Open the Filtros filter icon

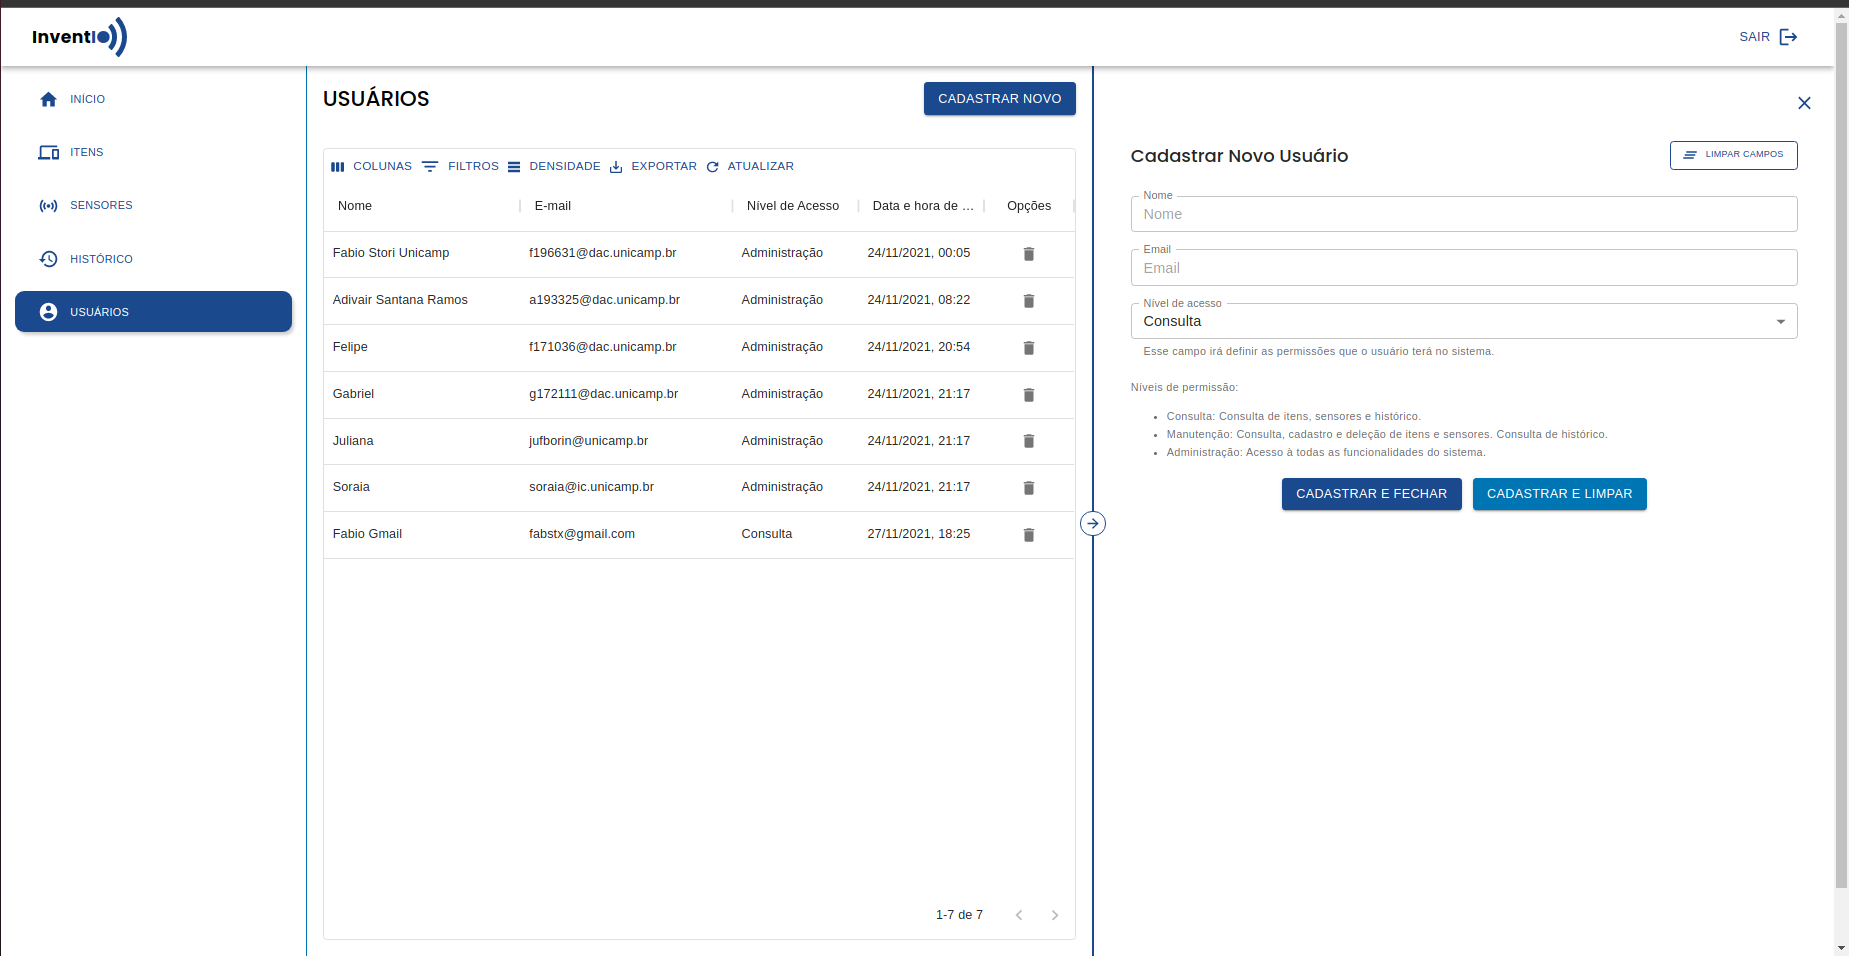coord(430,166)
